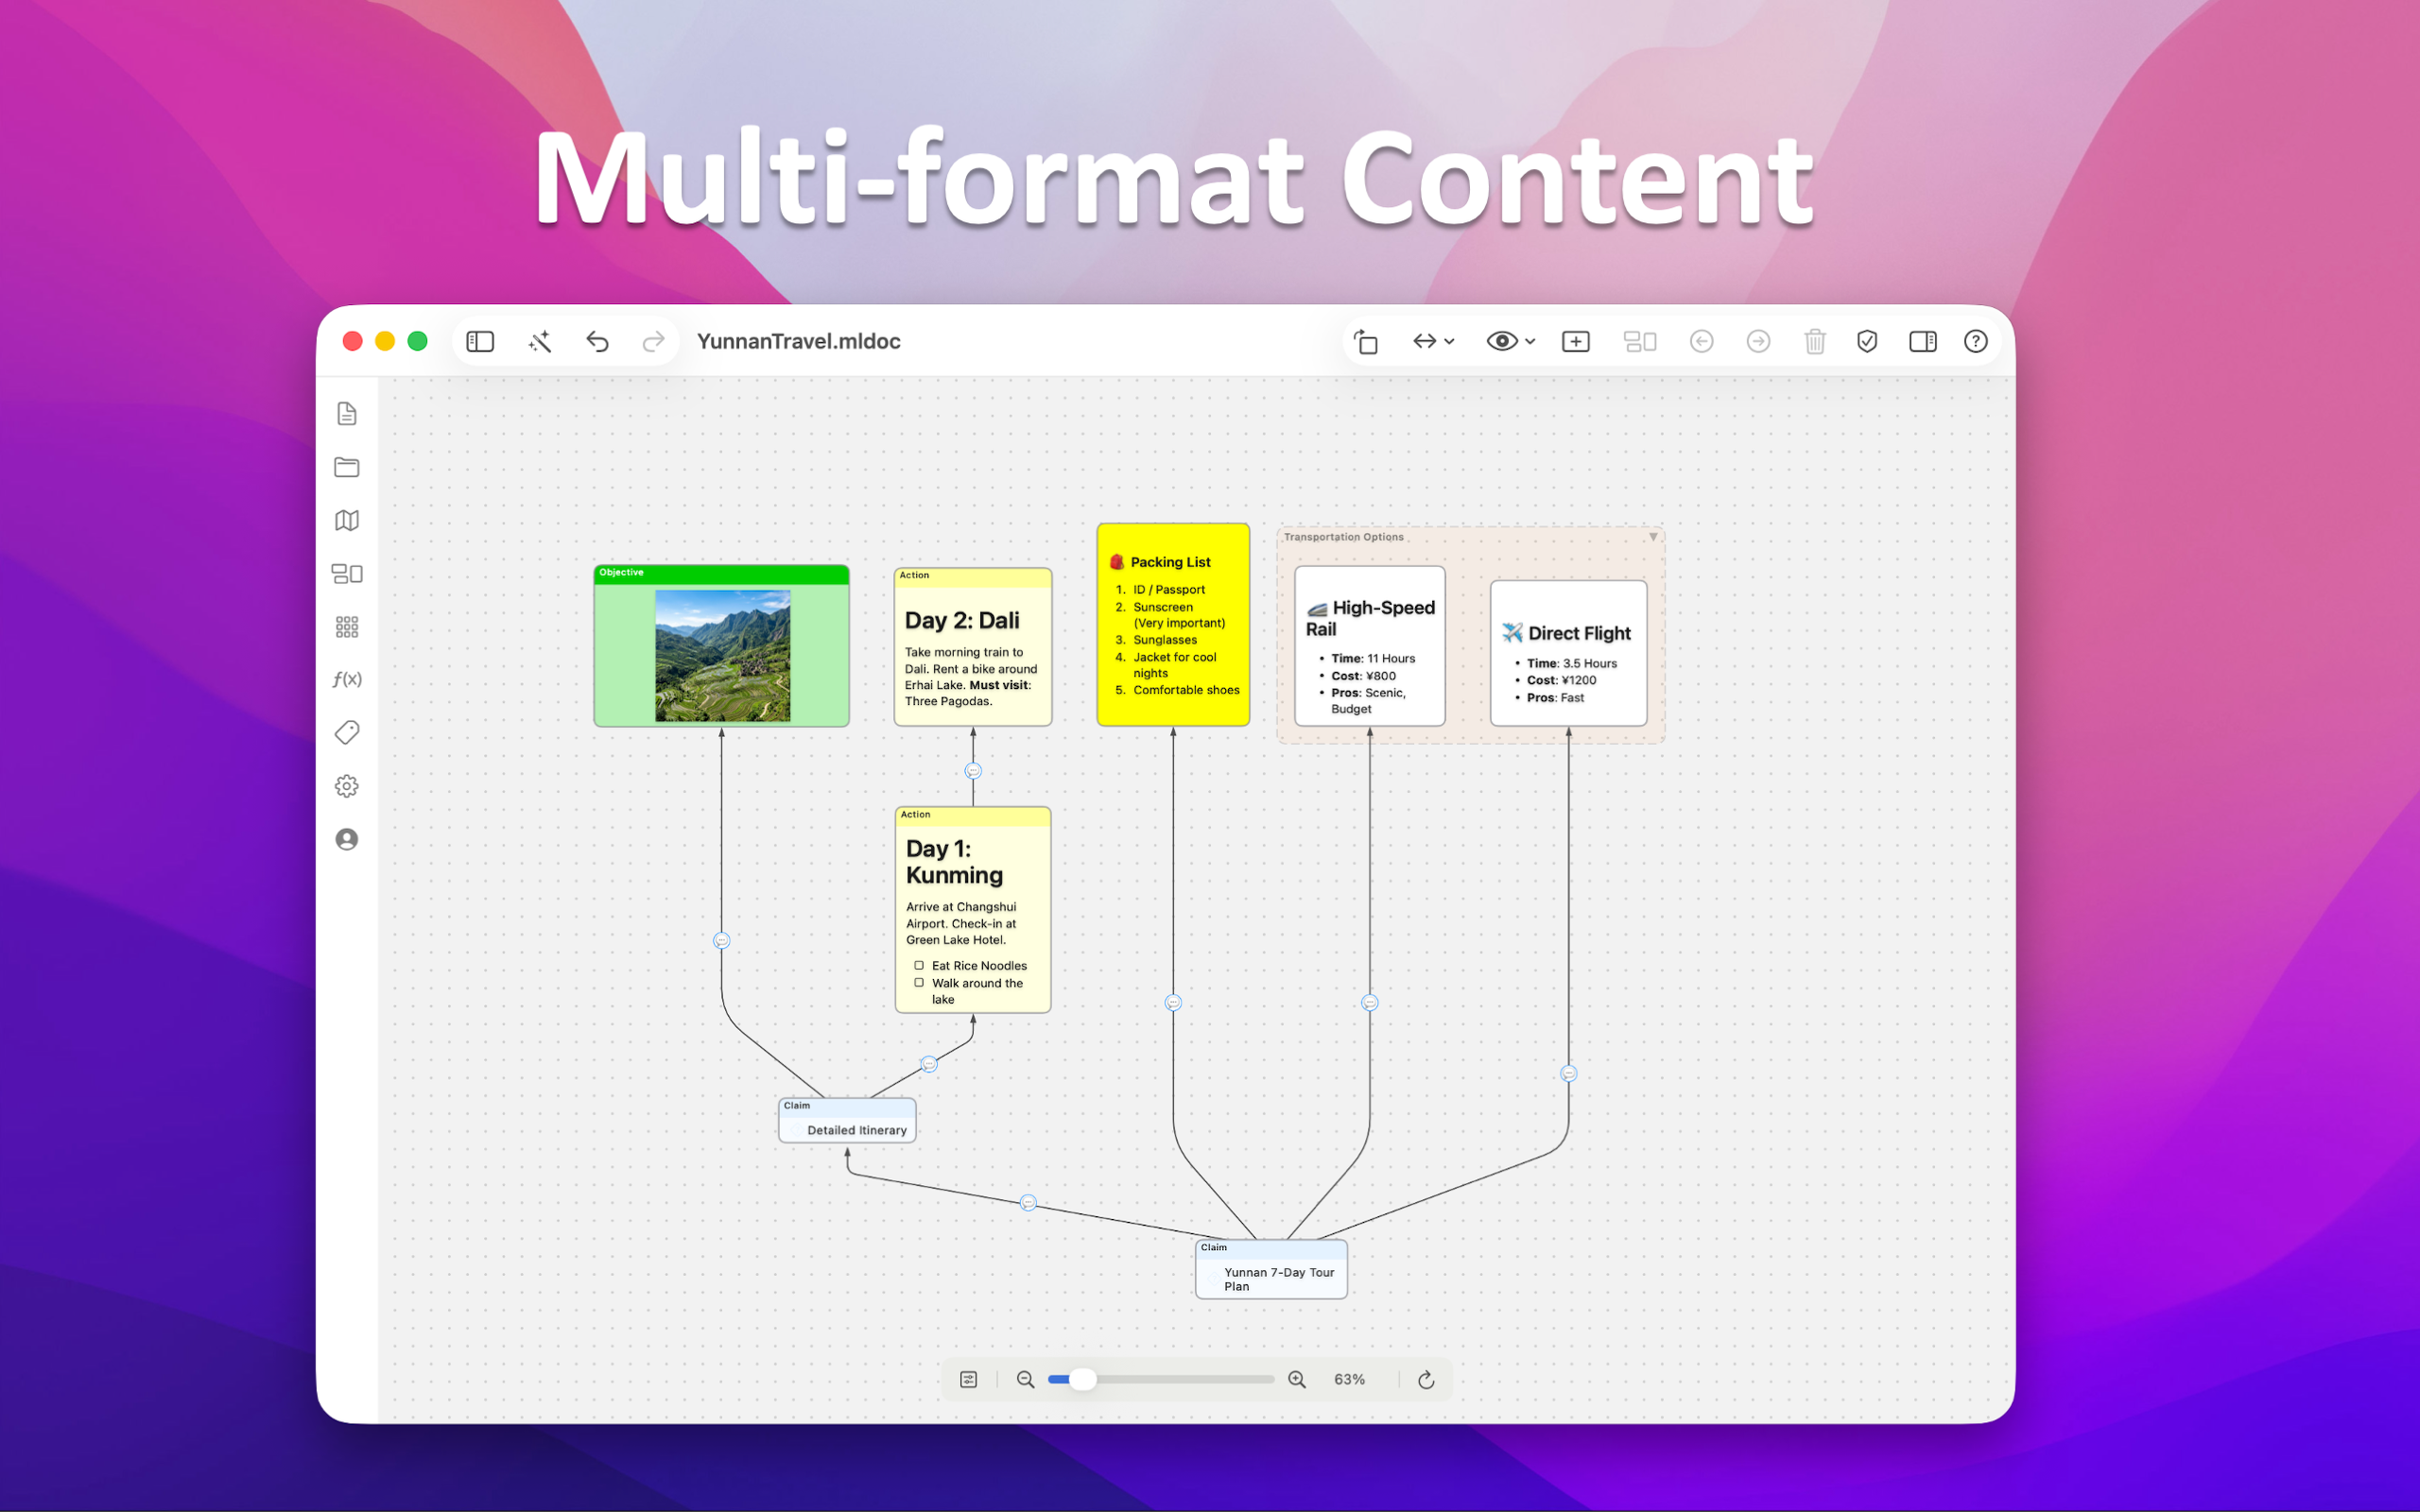Select the High-Speed Rail card

[1369, 646]
